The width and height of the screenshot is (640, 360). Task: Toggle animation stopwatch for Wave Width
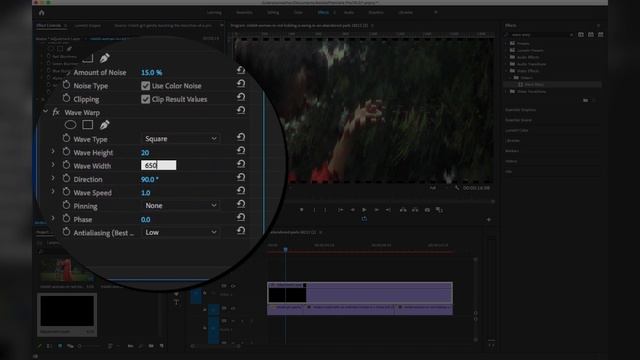click(66, 165)
